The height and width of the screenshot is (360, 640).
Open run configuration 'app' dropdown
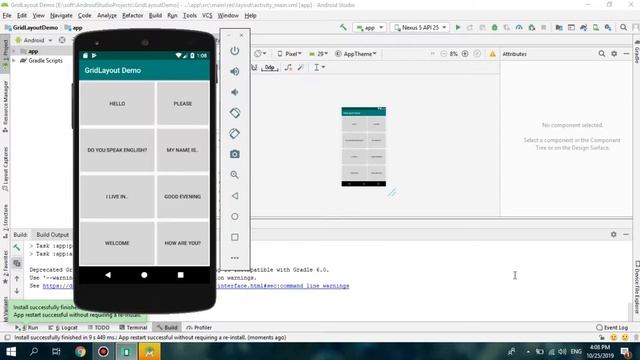coord(370,27)
